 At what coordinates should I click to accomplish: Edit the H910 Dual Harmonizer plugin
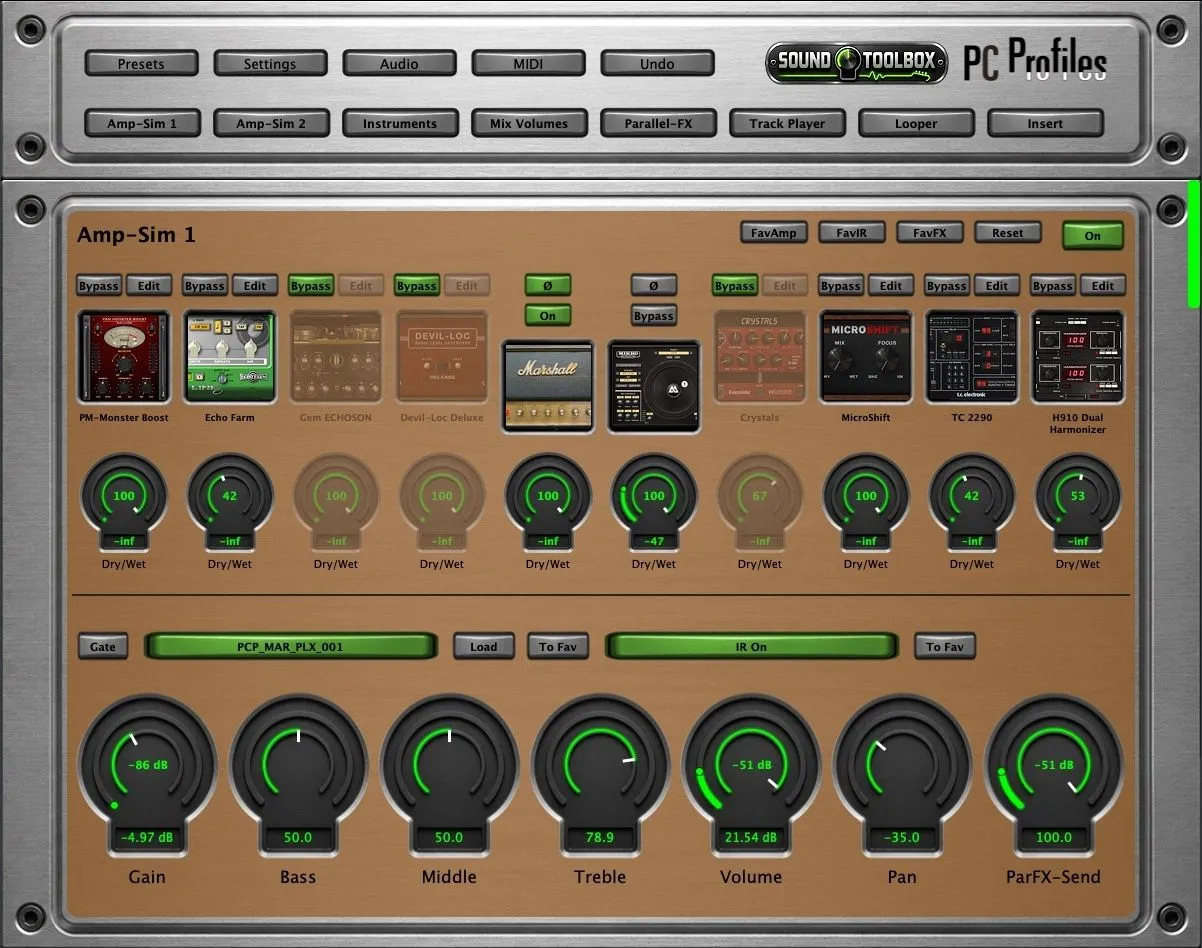[x=1103, y=286]
